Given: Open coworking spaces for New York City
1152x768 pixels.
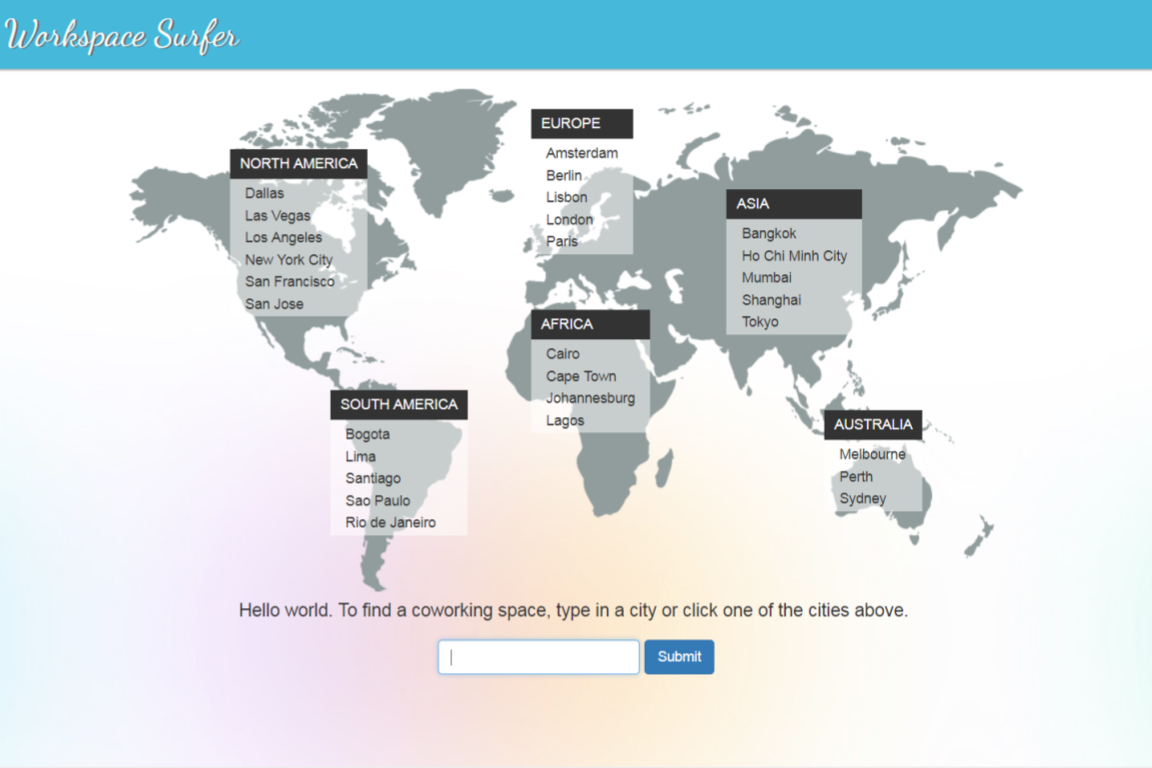Looking at the screenshot, I should point(289,259).
